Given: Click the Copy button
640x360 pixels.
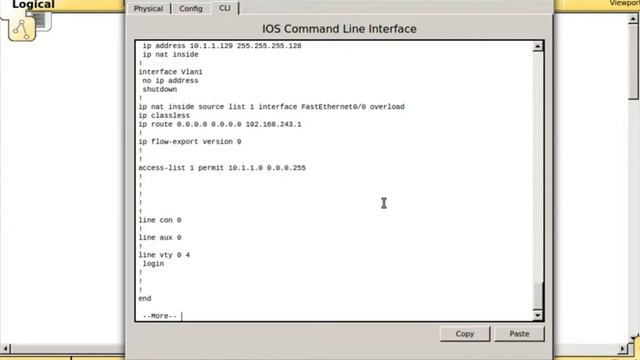Looking at the screenshot, I should click(x=465, y=334).
